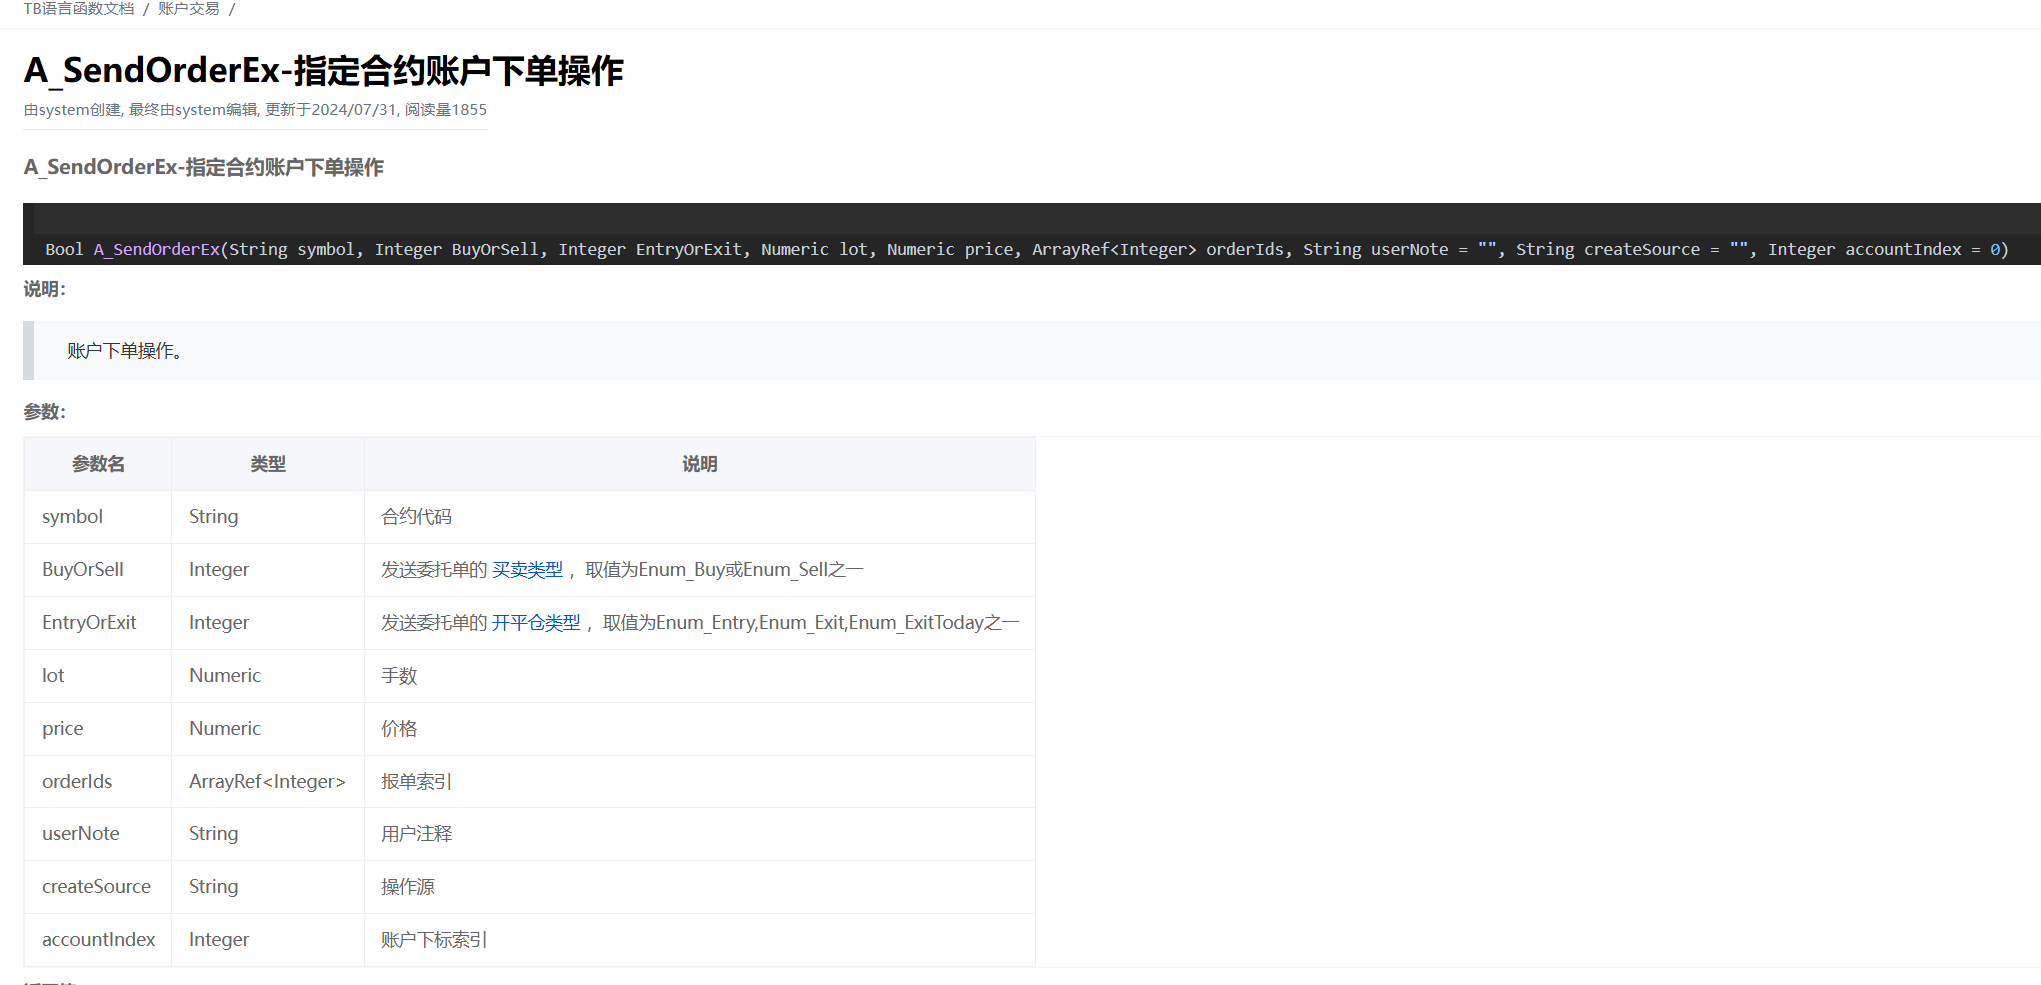Click the 账户下标索引 description cell
This screenshot has height=985, width=2041.
(434, 940)
